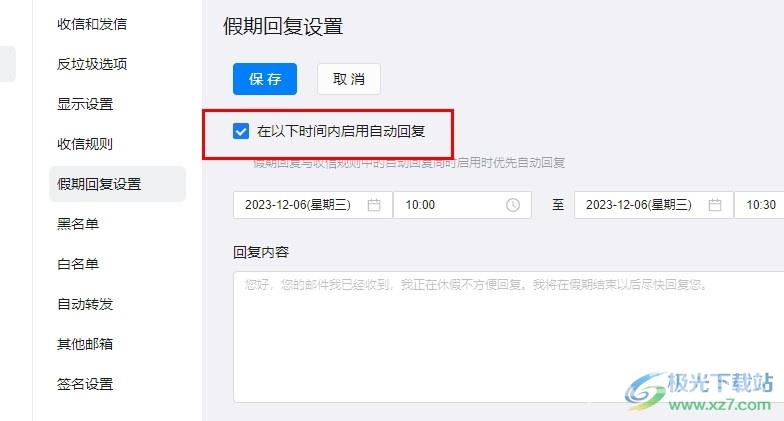Viewport: 784px width, 421px height.
Task: Open 白名单 settings
Action: [78, 264]
